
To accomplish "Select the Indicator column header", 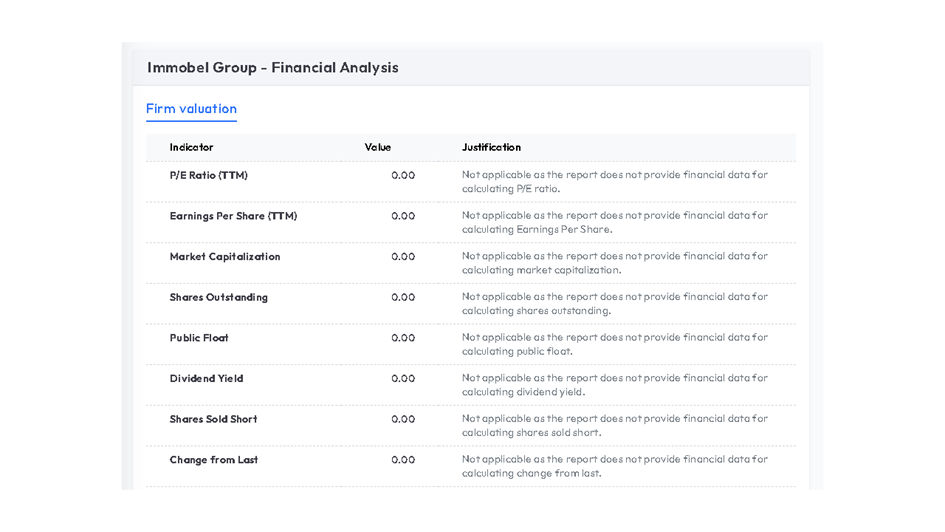I will (191, 147).
